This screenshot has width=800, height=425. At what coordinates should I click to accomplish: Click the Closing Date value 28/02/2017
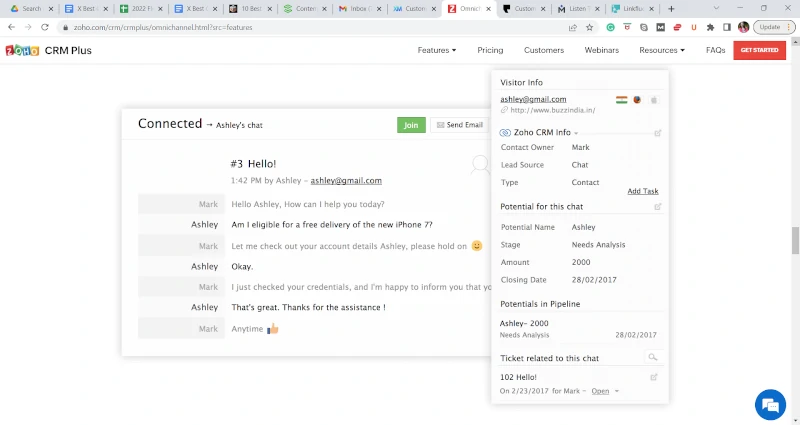click(594, 280)
